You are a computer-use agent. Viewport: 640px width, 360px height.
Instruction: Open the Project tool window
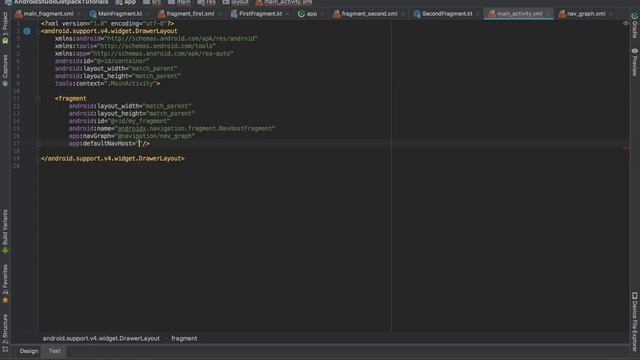tap(5, 28)
